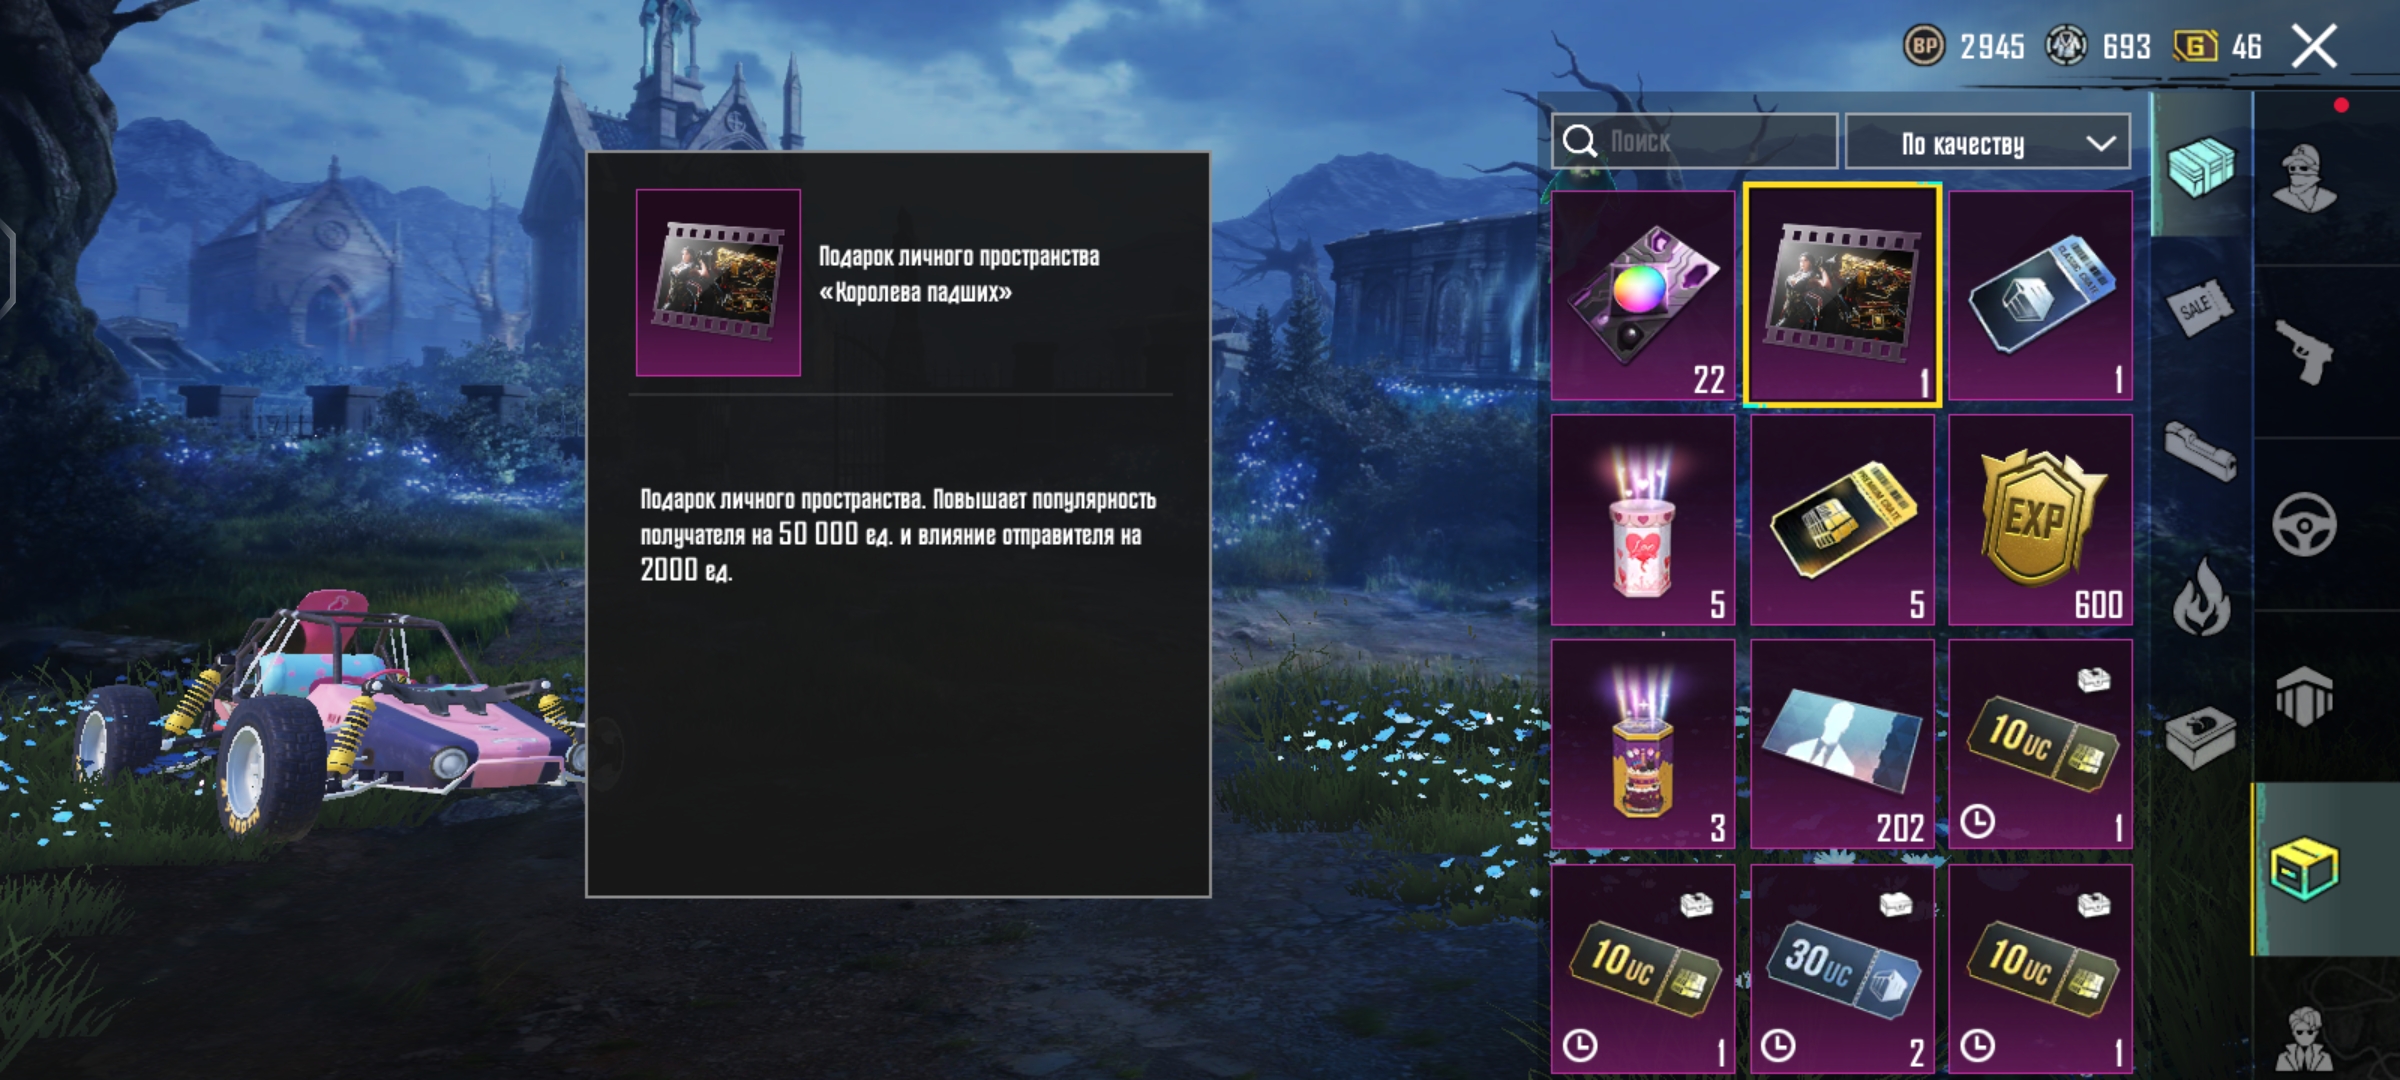Close the inventory screen with X
This screenshot has width=2400, height=1080.
click(2314, 46)
